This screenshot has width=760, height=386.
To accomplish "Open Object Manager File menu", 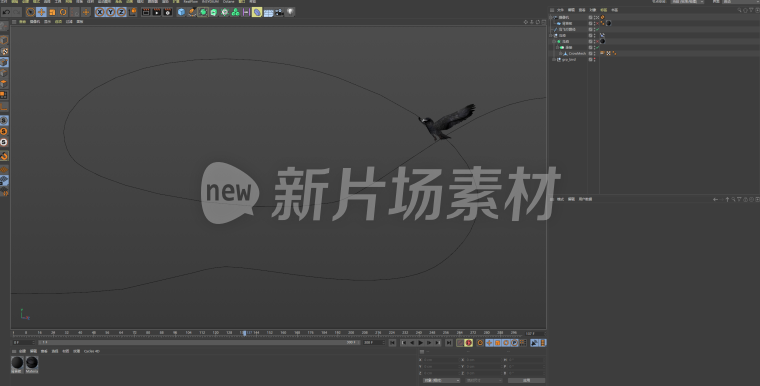I will 560,10.
